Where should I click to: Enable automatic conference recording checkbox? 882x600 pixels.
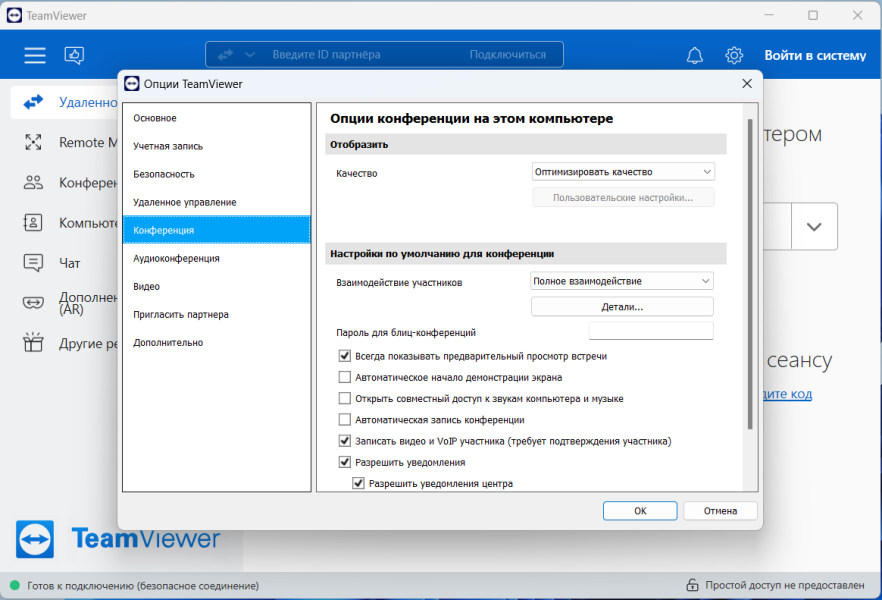[x=345, y=419]
